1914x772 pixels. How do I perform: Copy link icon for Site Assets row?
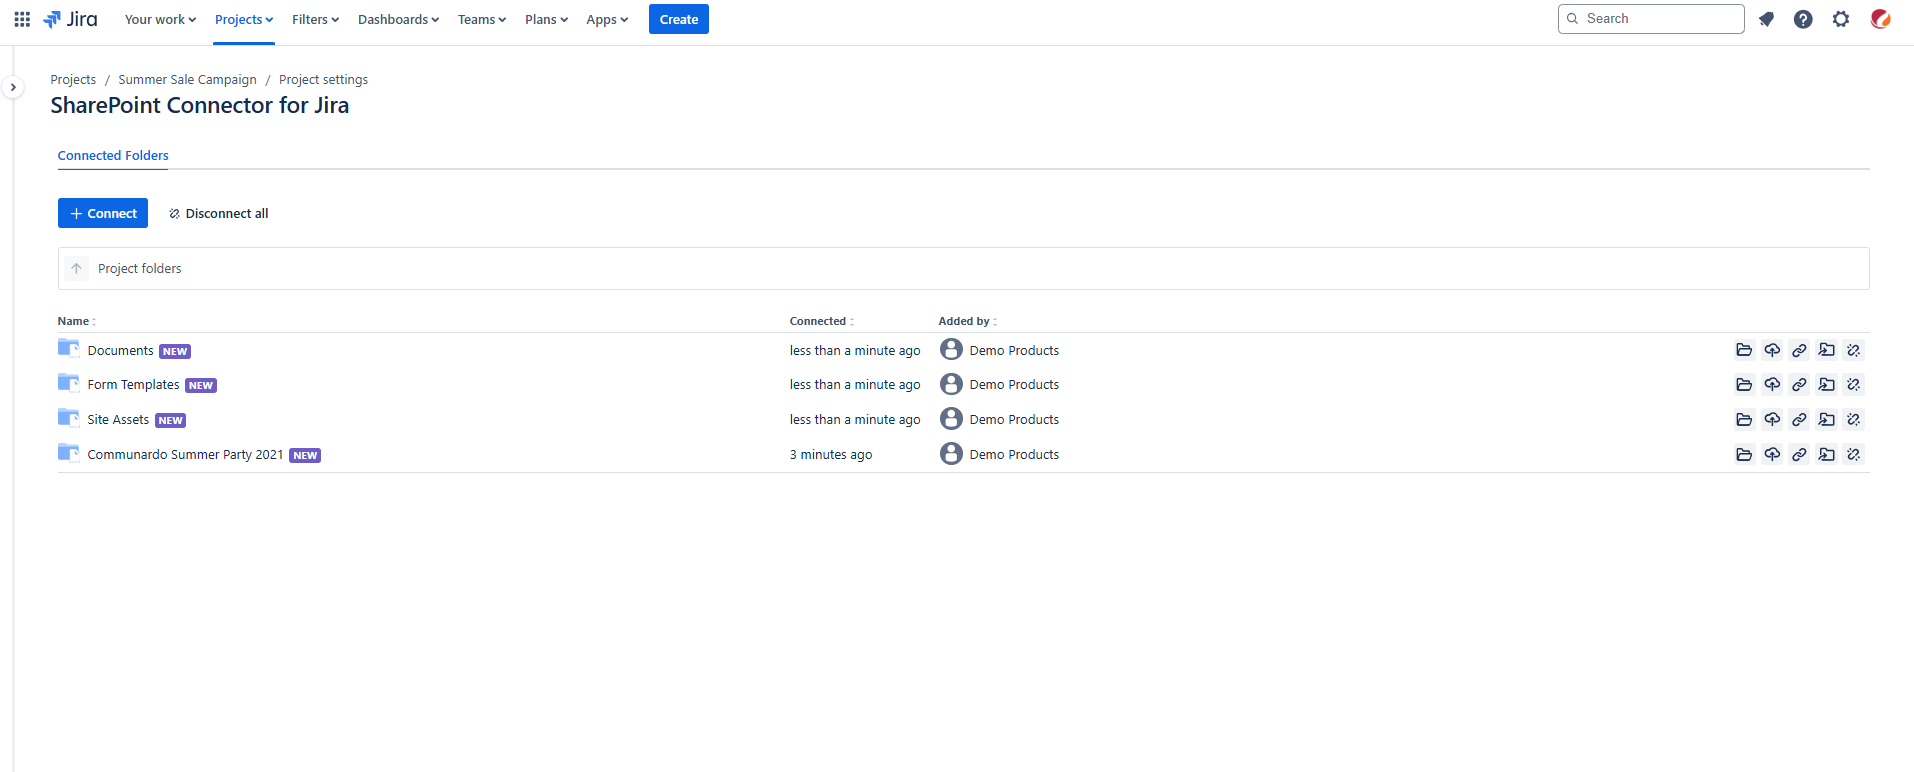(1799, 420)
